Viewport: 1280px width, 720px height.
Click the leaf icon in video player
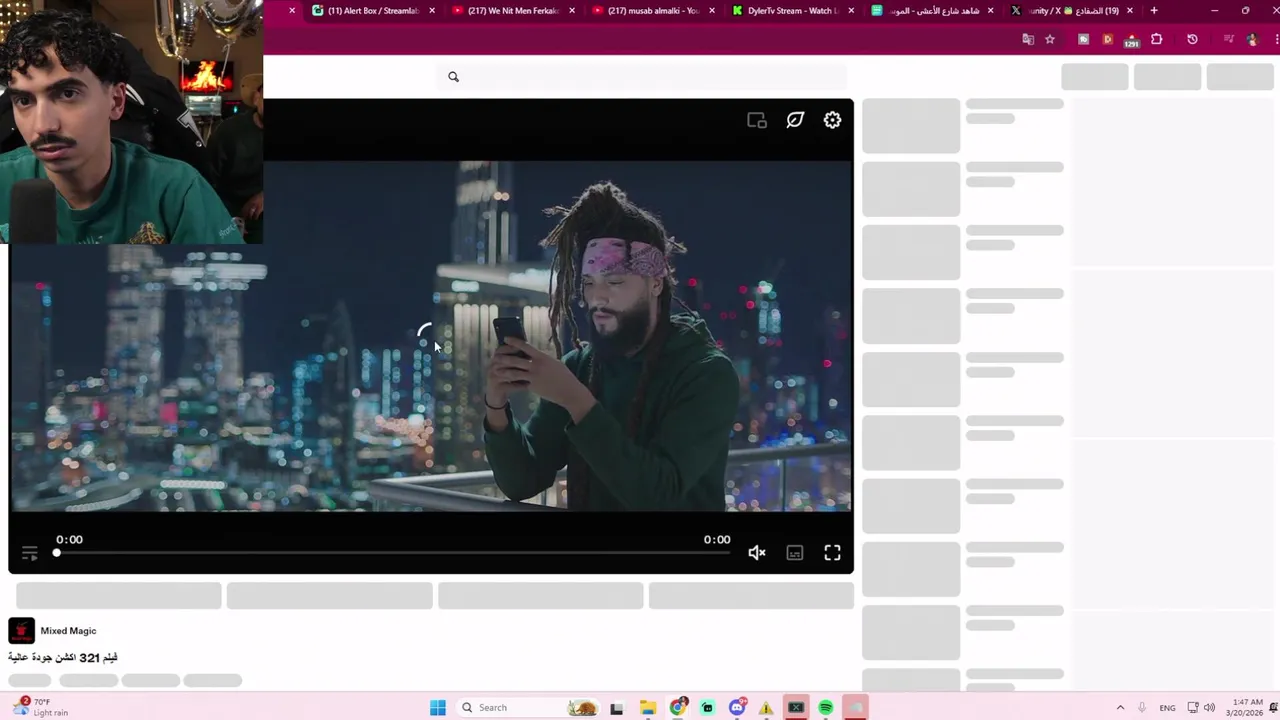(795, 120)
